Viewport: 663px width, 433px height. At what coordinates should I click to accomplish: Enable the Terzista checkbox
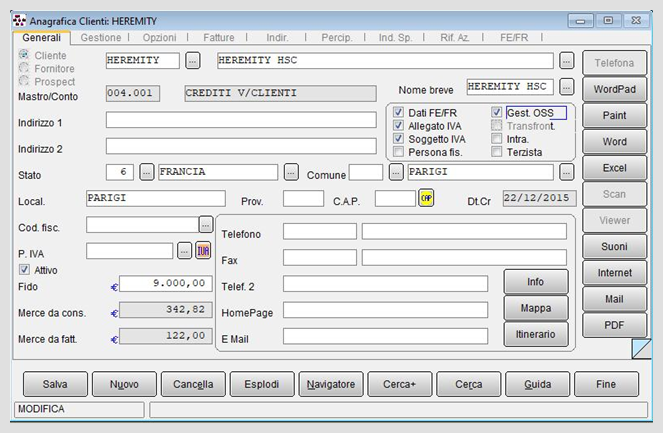pos(496,152)
